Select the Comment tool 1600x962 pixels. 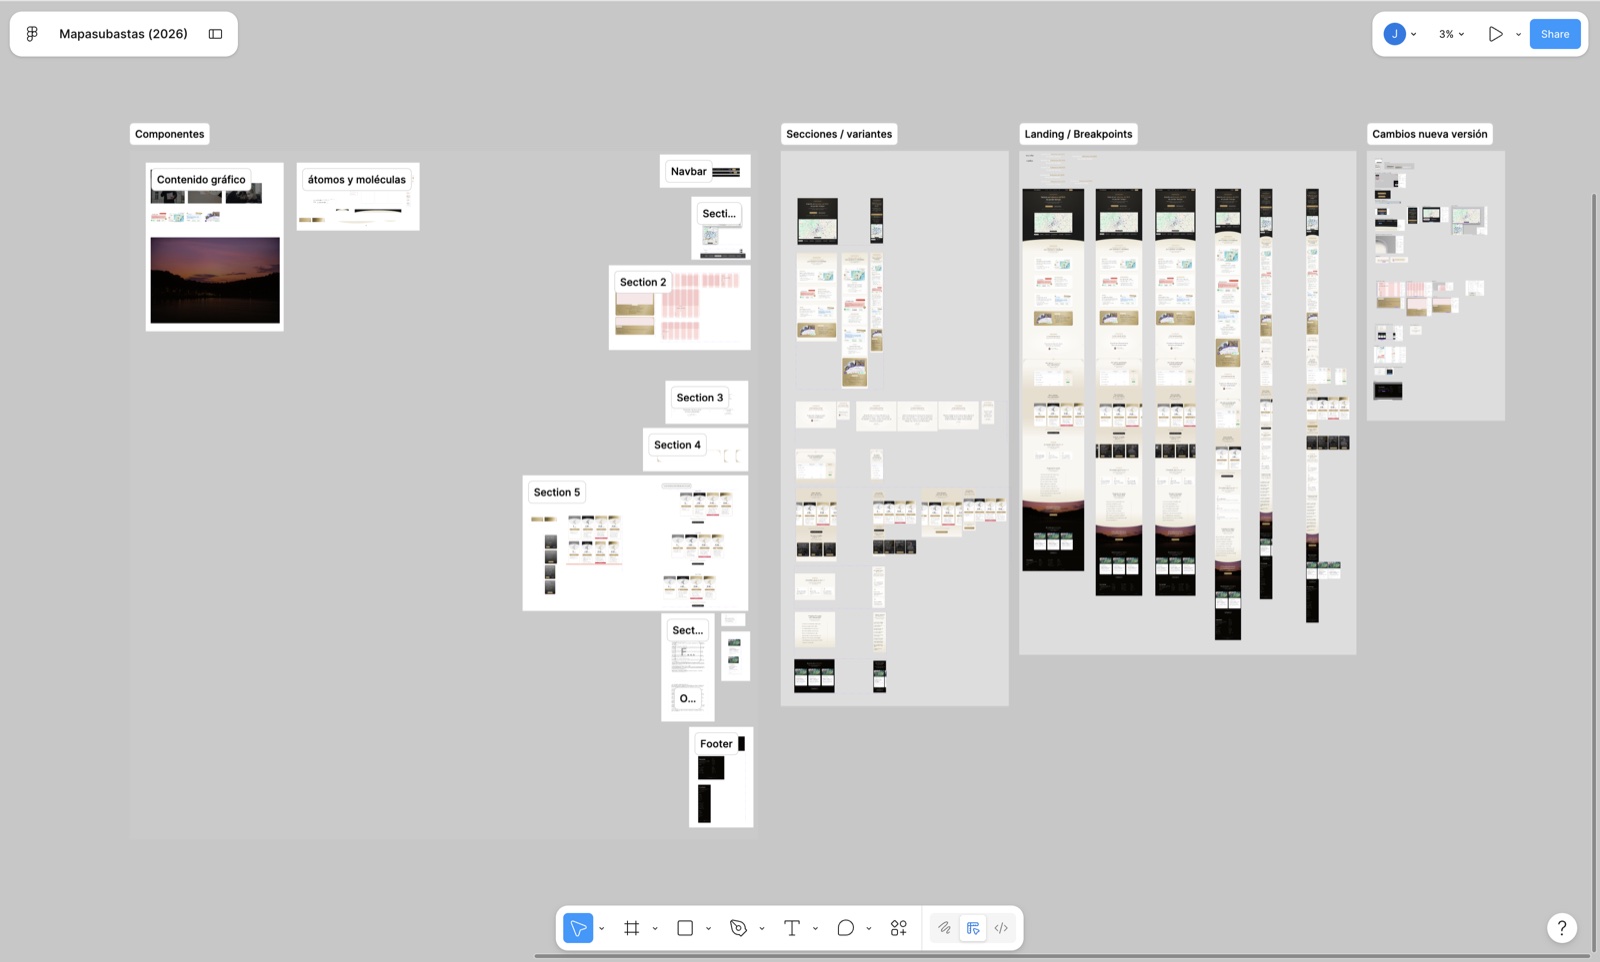[845, 928]
